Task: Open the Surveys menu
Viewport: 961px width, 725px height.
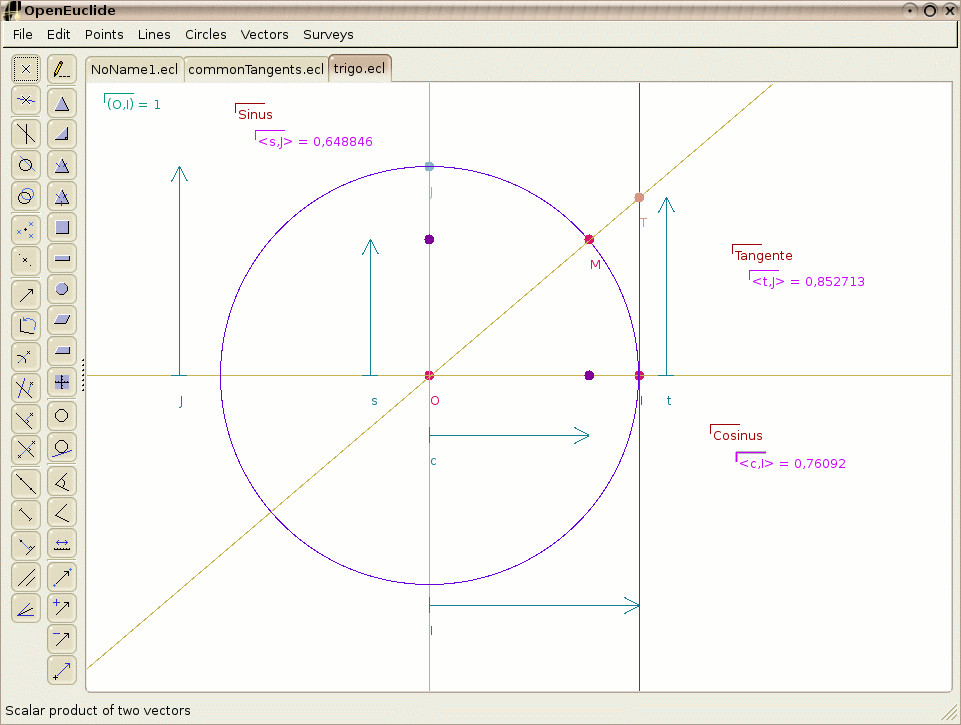Action: click(x=328, y=34)
